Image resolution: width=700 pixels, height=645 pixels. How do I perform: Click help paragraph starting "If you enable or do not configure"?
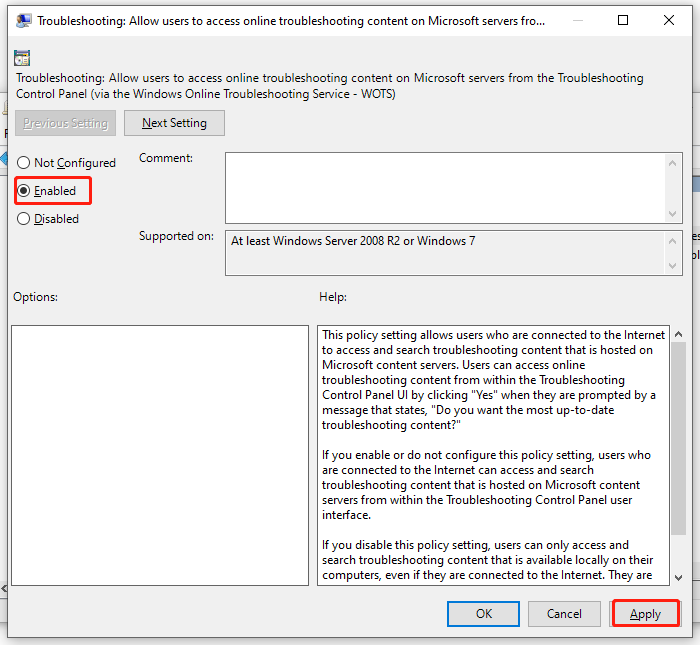click(x=486, y=485)
